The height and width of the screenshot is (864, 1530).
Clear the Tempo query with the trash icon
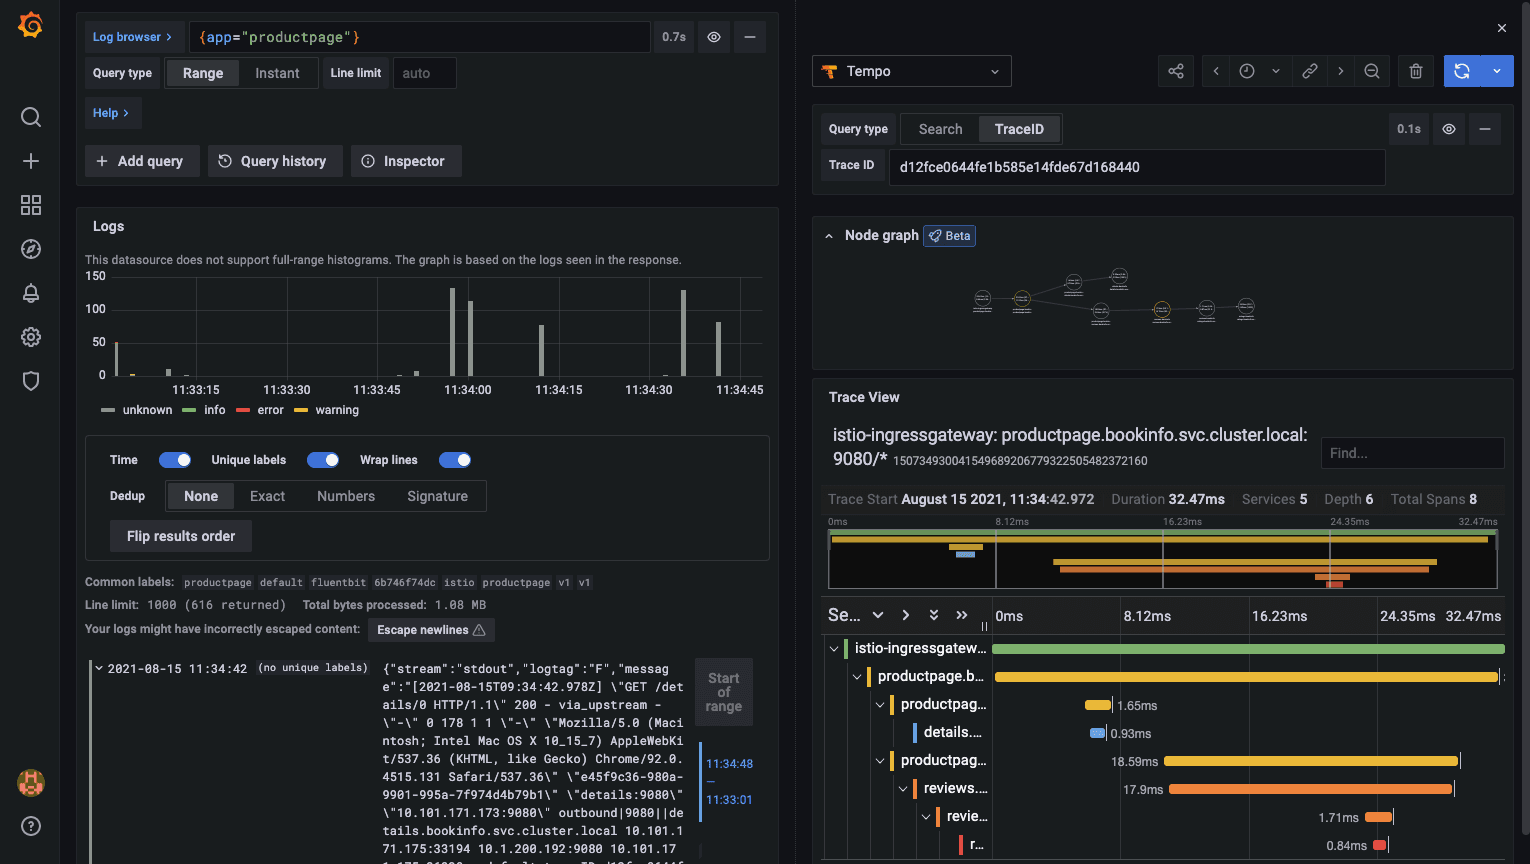tap(1415, 70)
